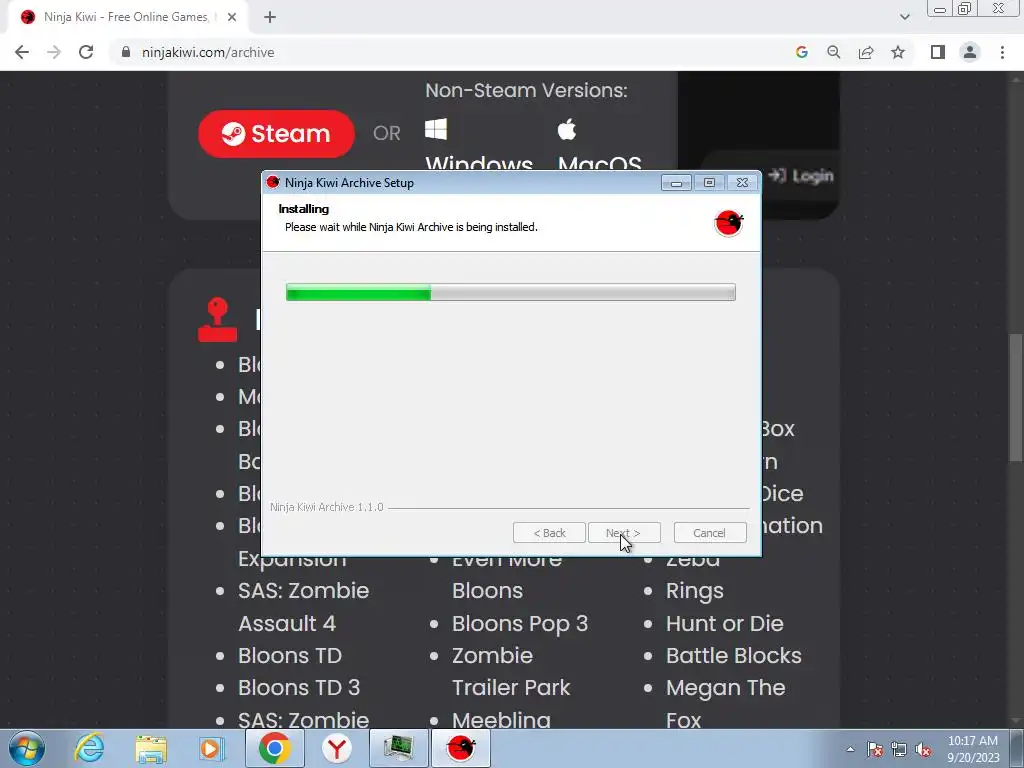Click the Ninja Kiwi icon in setup title bar
Image resolution: width=1024 pixels, height=768 pixels.
pyautogui.click(x=273, y=182)
